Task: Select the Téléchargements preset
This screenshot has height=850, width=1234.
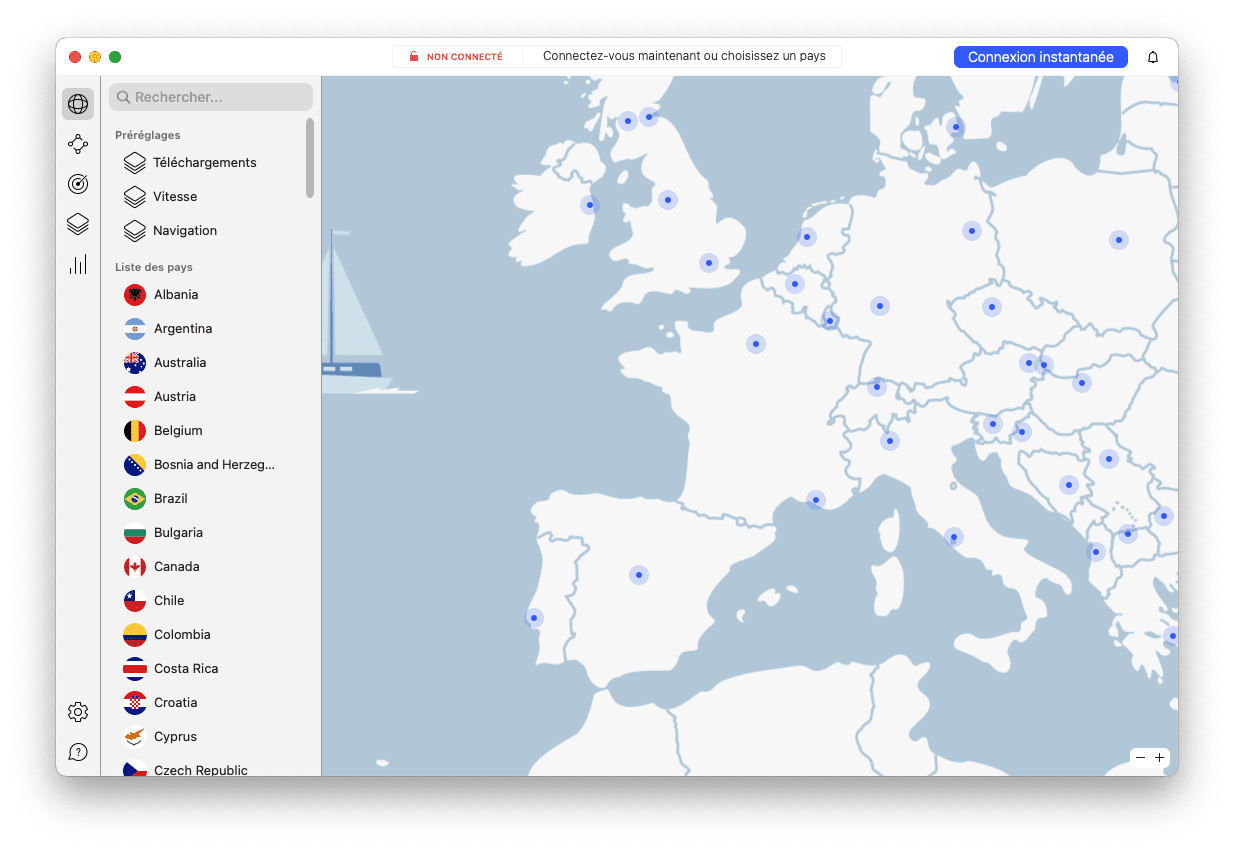Action: pyautogui.click(x=204, y=162)
